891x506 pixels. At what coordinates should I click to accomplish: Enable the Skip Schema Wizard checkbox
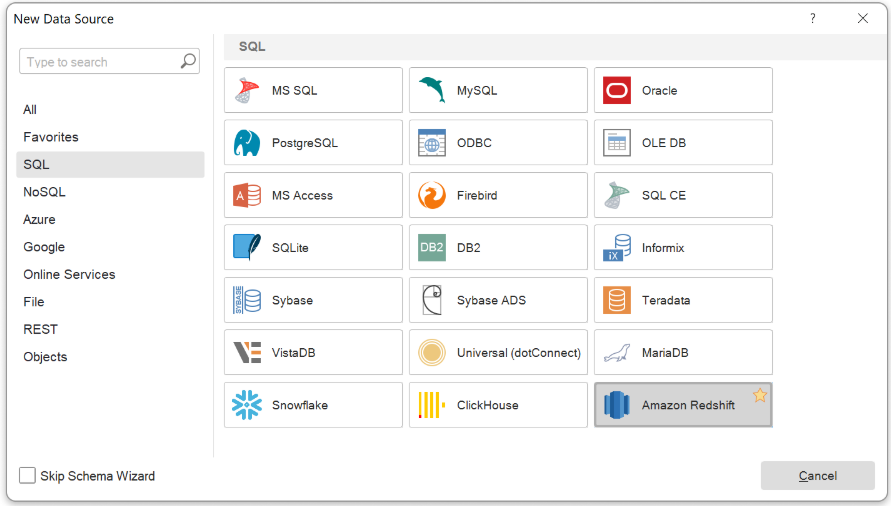coord(27,475)
